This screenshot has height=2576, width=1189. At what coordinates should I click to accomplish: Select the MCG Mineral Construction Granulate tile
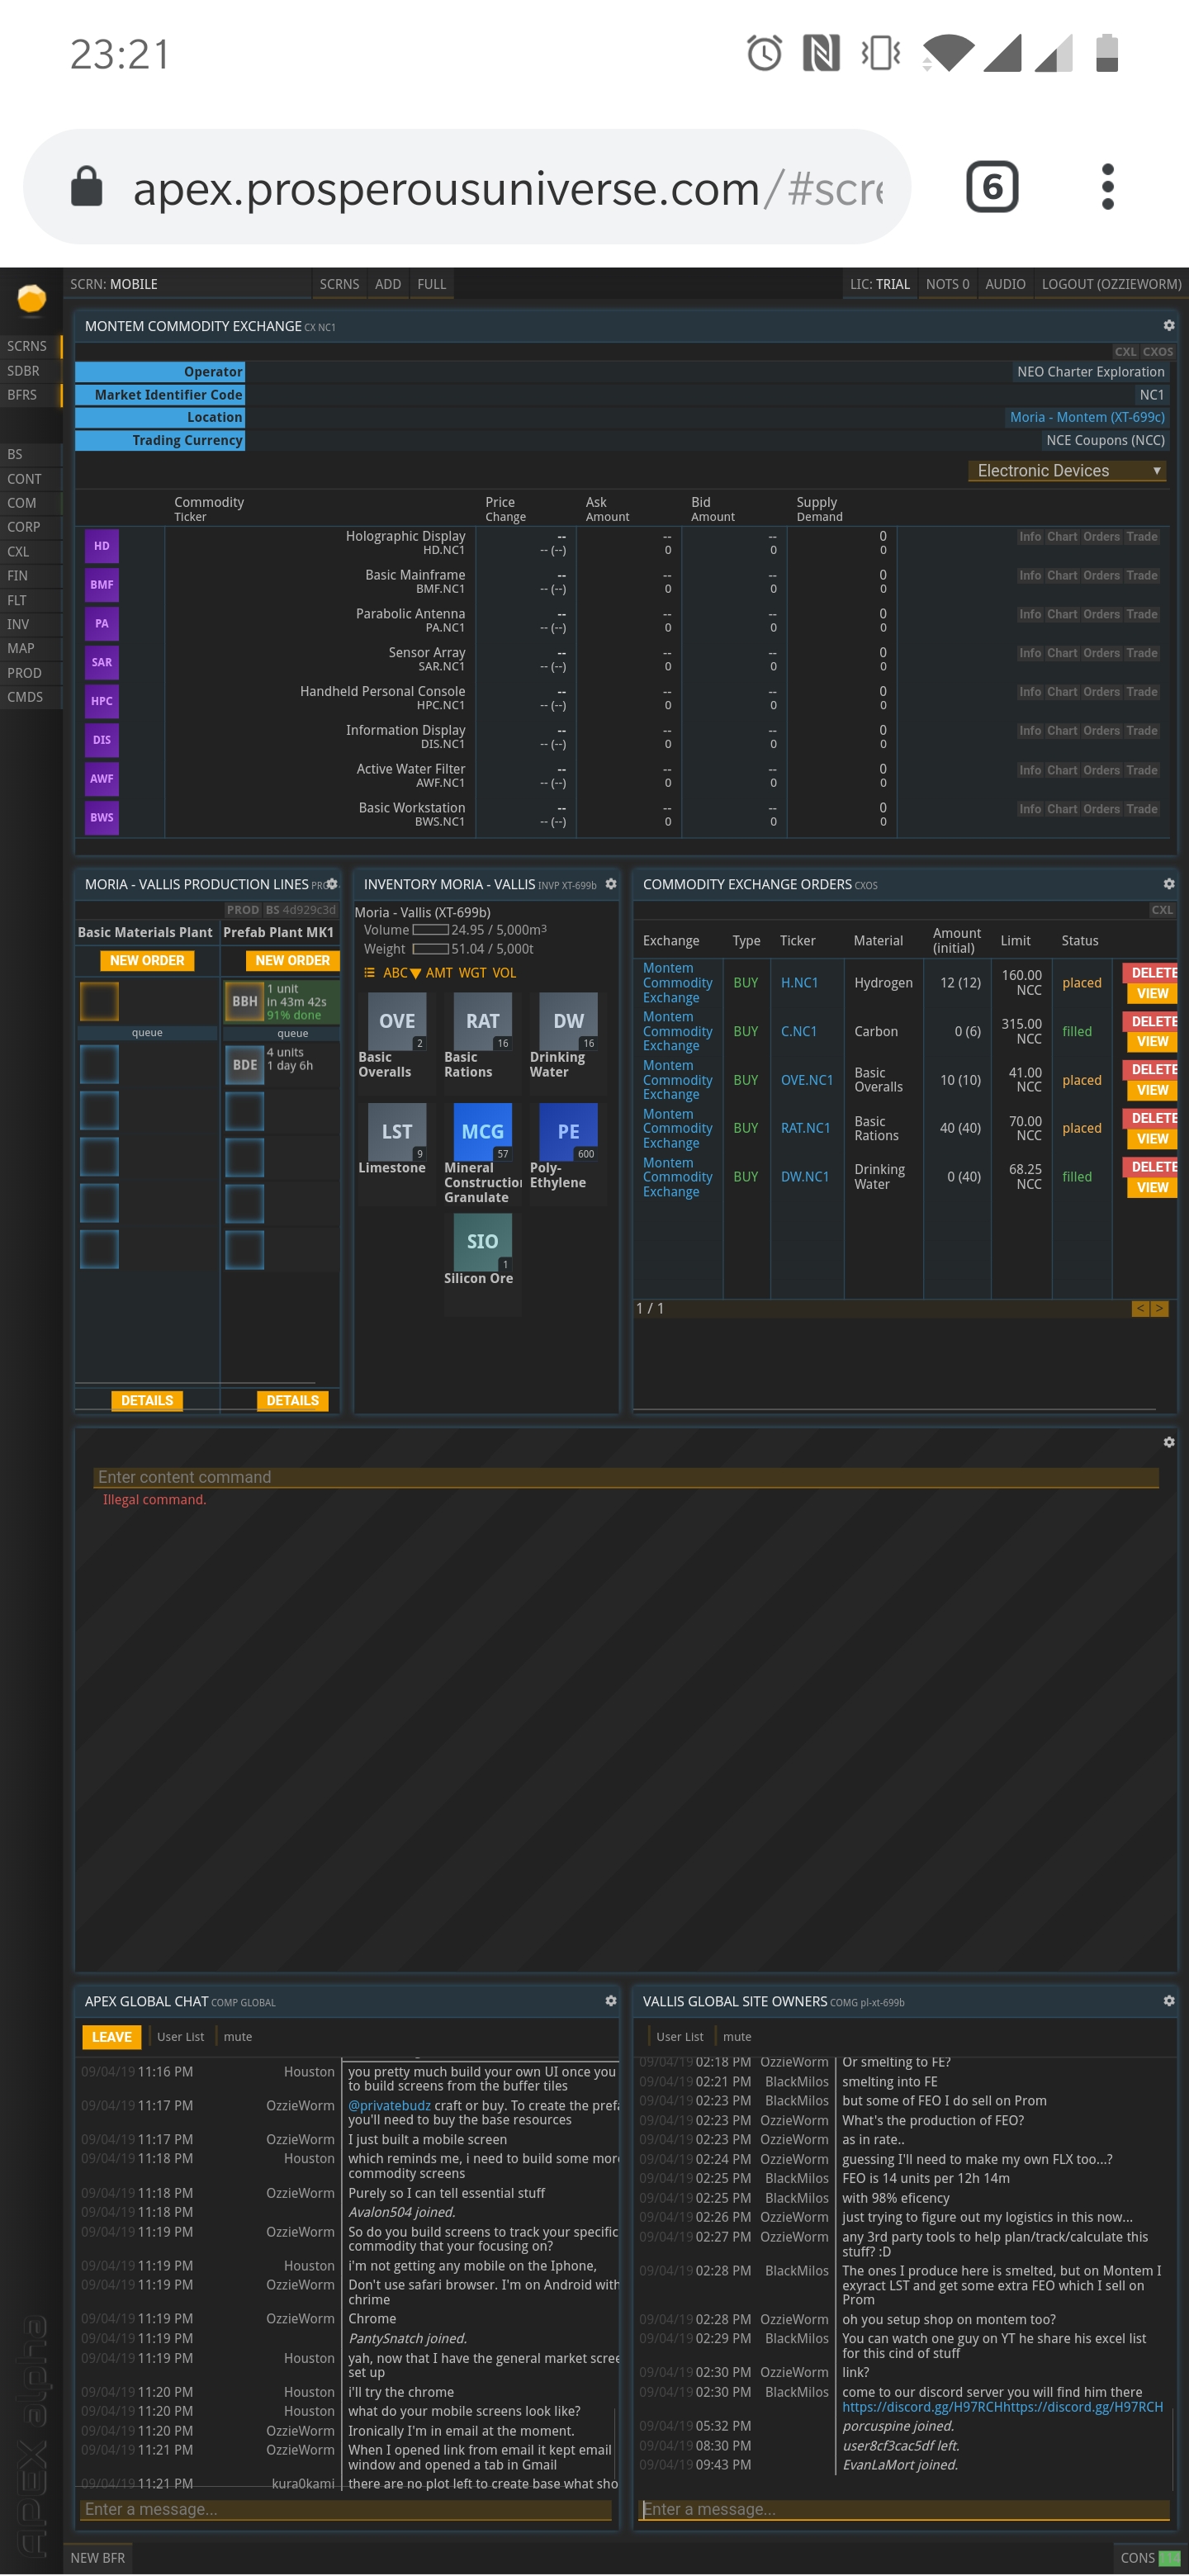(x=483, y=1131)
